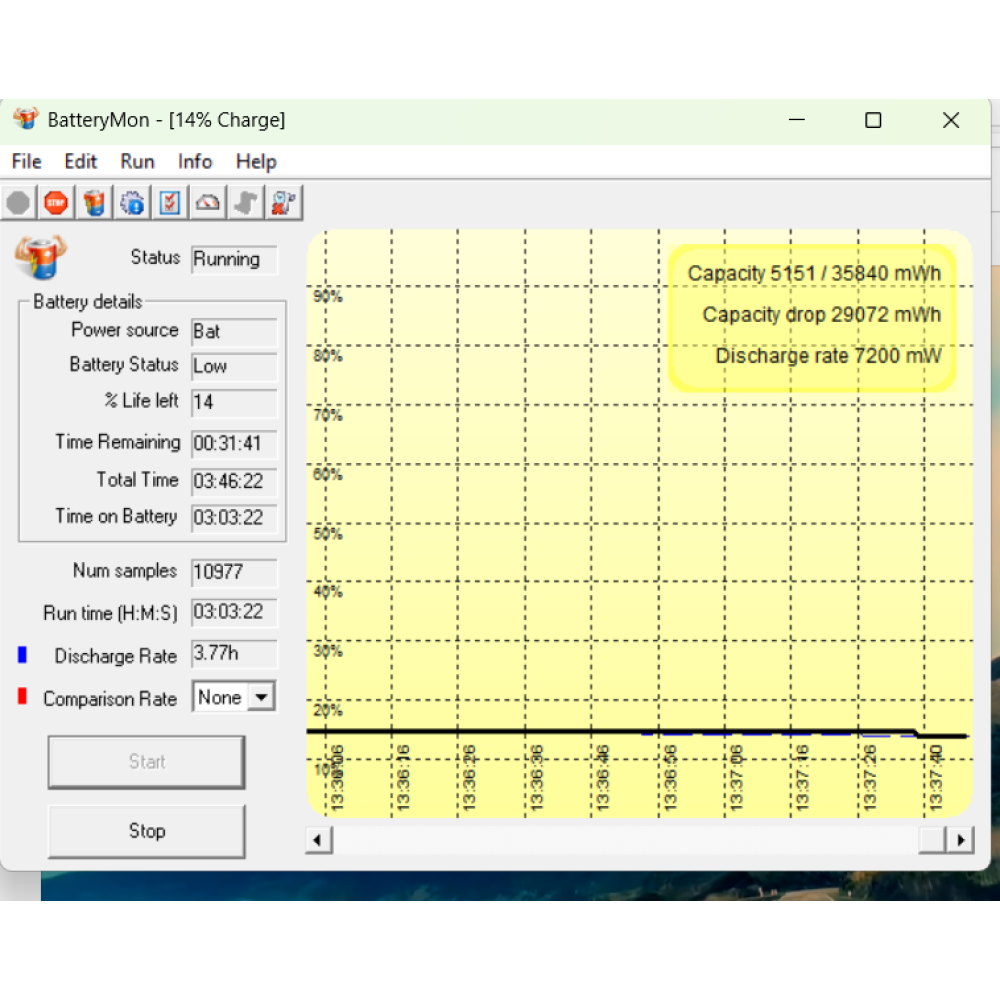Image resolution: width=1000 pixels, height=1000 pixels.
Task: Click the blue Discharge Rate color marker
Action: tap(22, 655)
